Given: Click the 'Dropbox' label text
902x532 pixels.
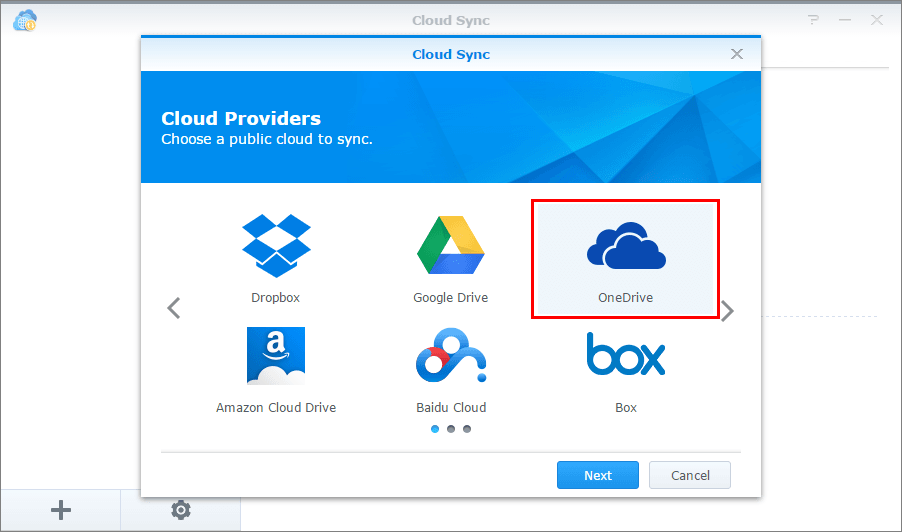Looking at the screenshot, I should 276,298.
